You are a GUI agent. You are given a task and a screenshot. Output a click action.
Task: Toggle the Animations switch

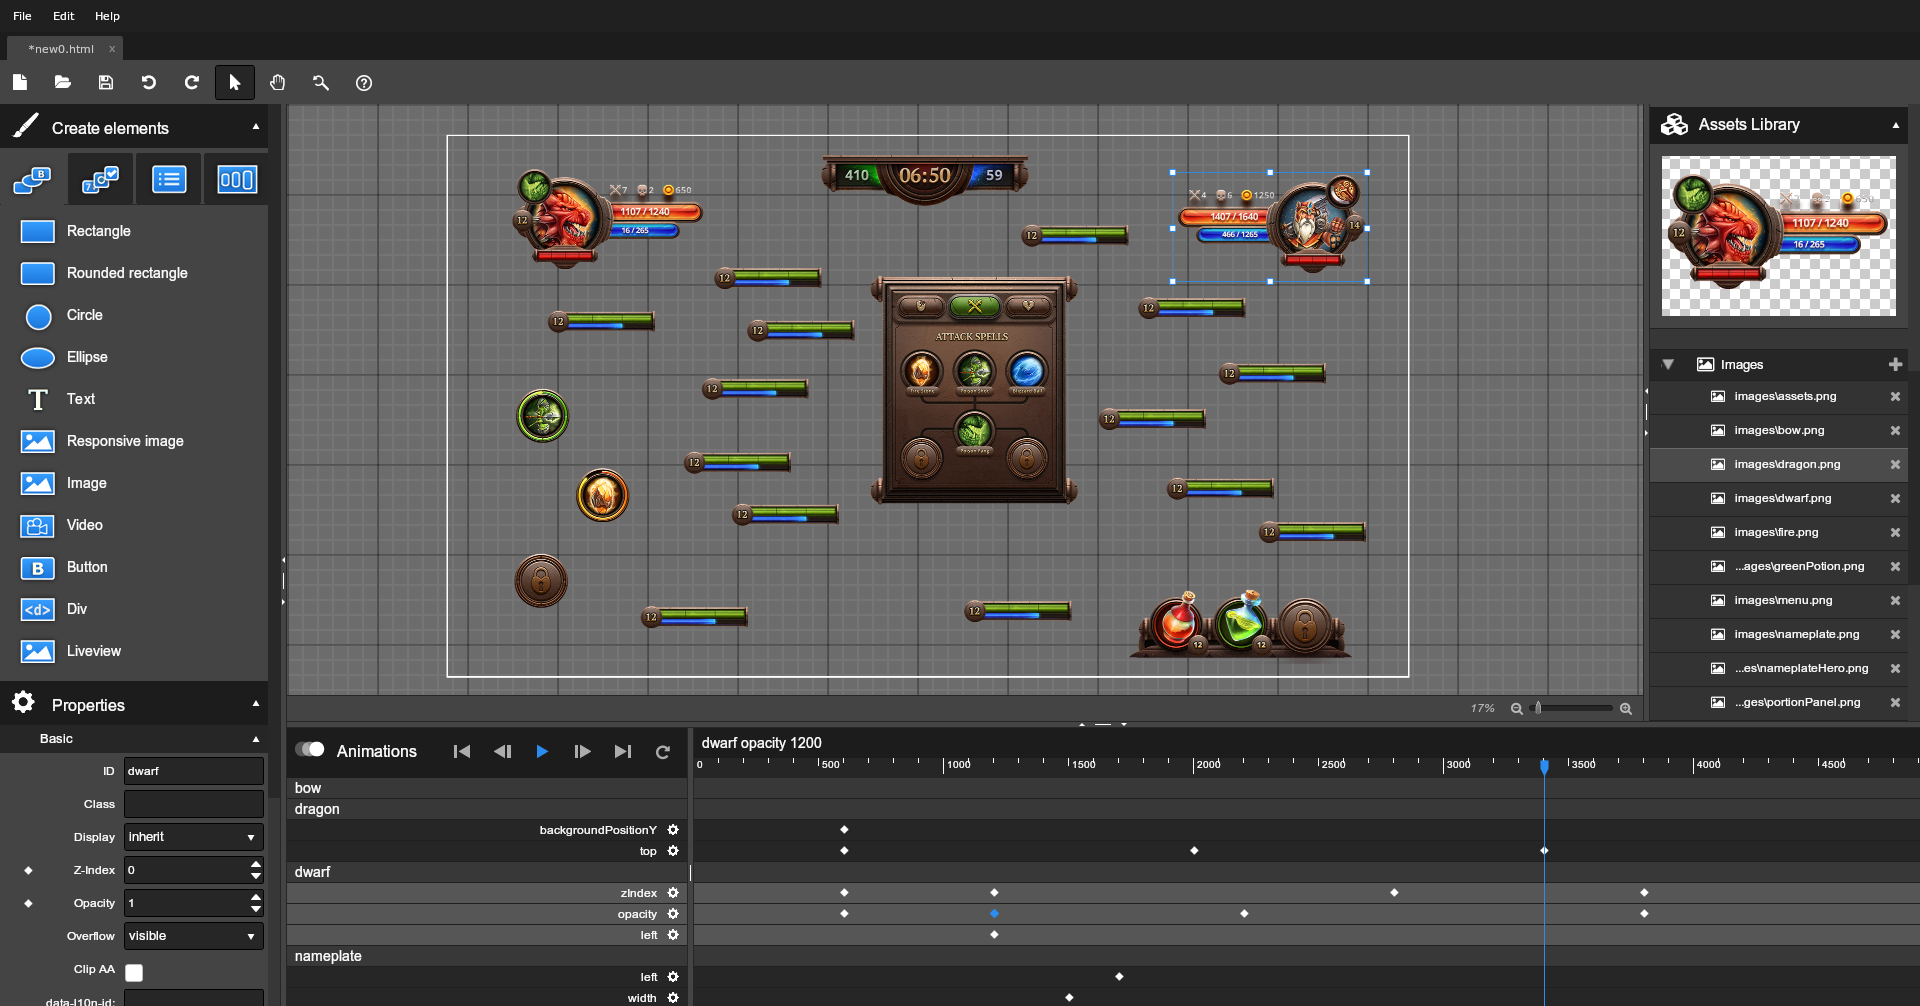coord(310,750)
